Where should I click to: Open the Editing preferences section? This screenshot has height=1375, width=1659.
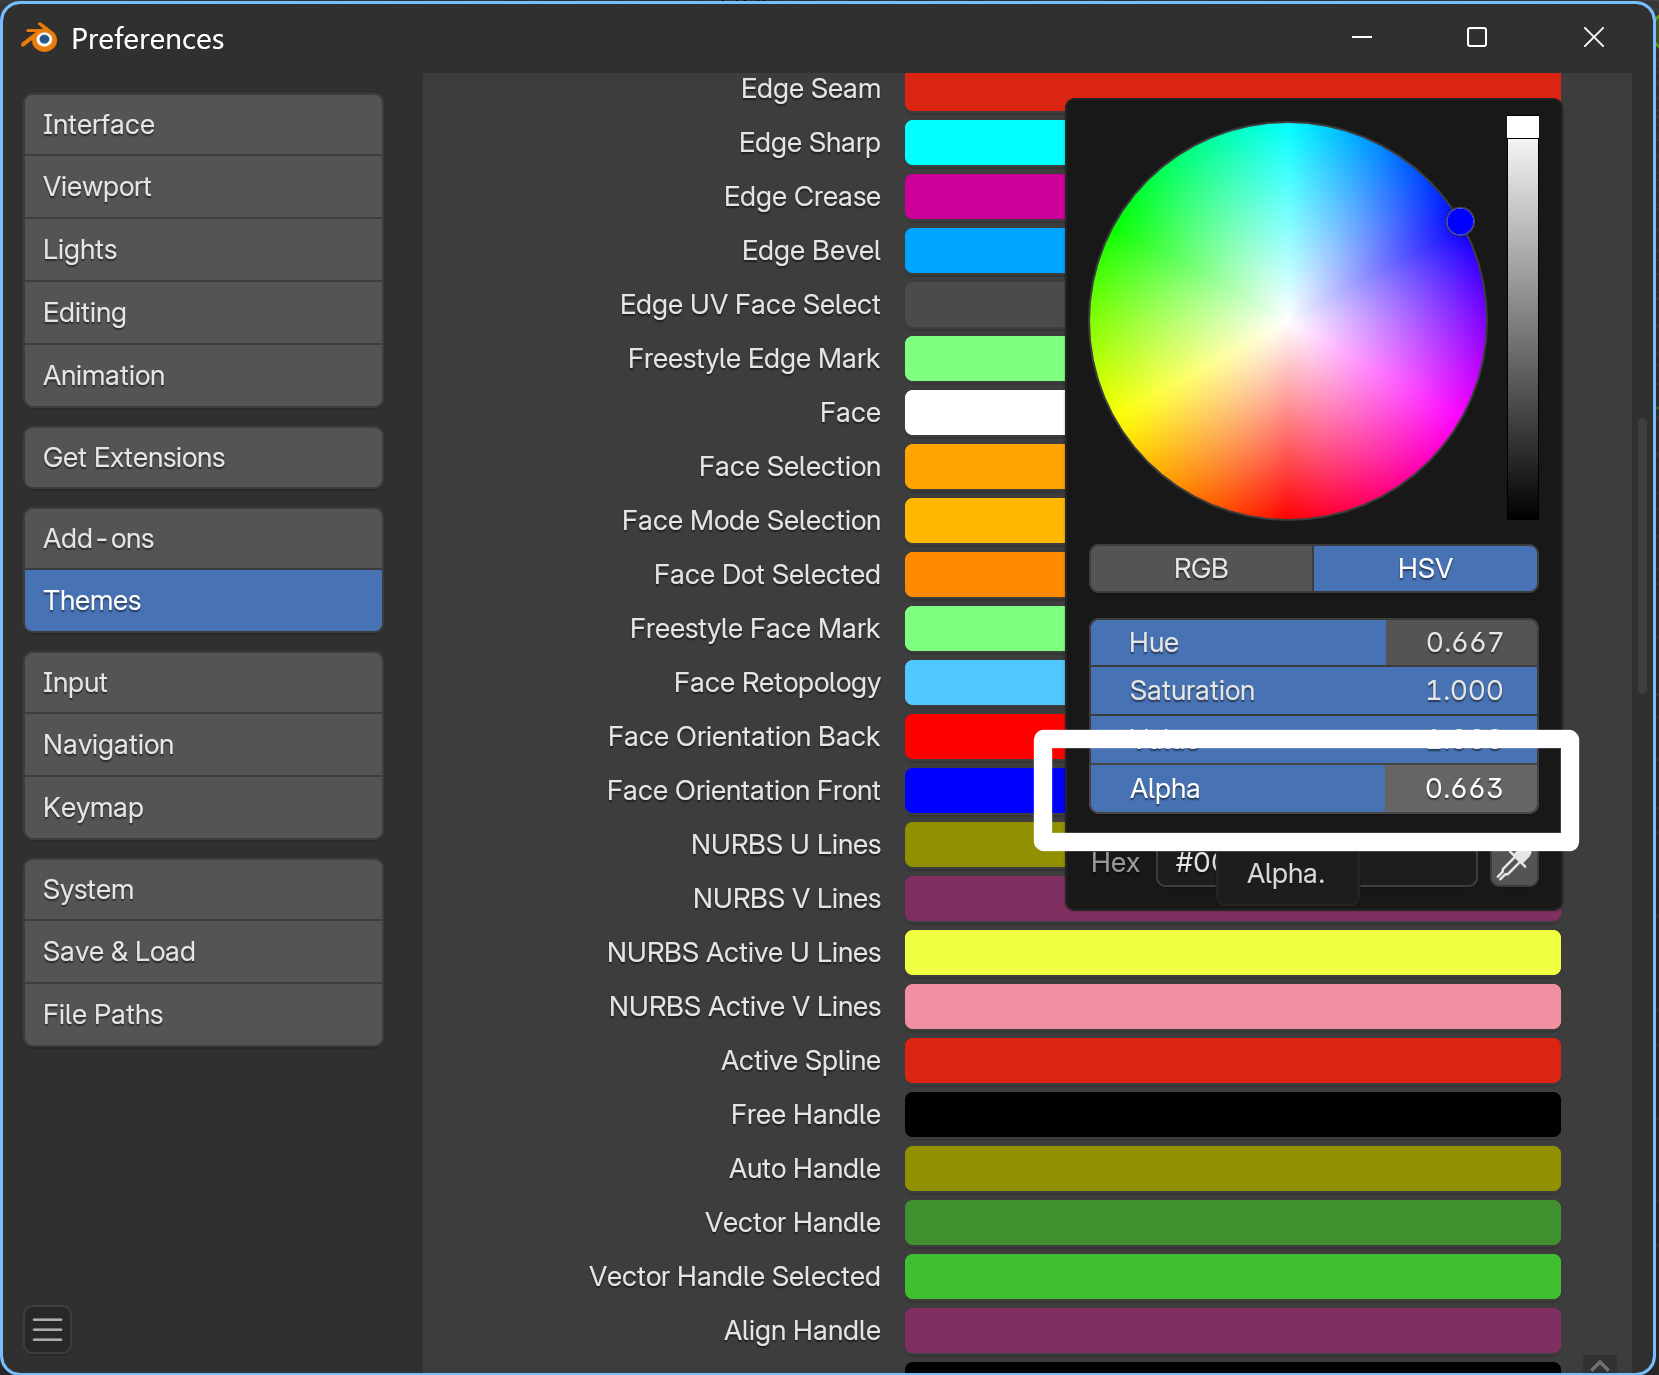(204, 313)
